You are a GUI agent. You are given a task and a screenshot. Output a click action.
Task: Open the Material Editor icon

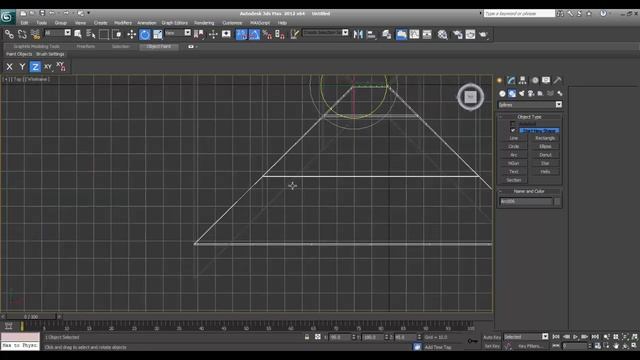click(442, 34)
